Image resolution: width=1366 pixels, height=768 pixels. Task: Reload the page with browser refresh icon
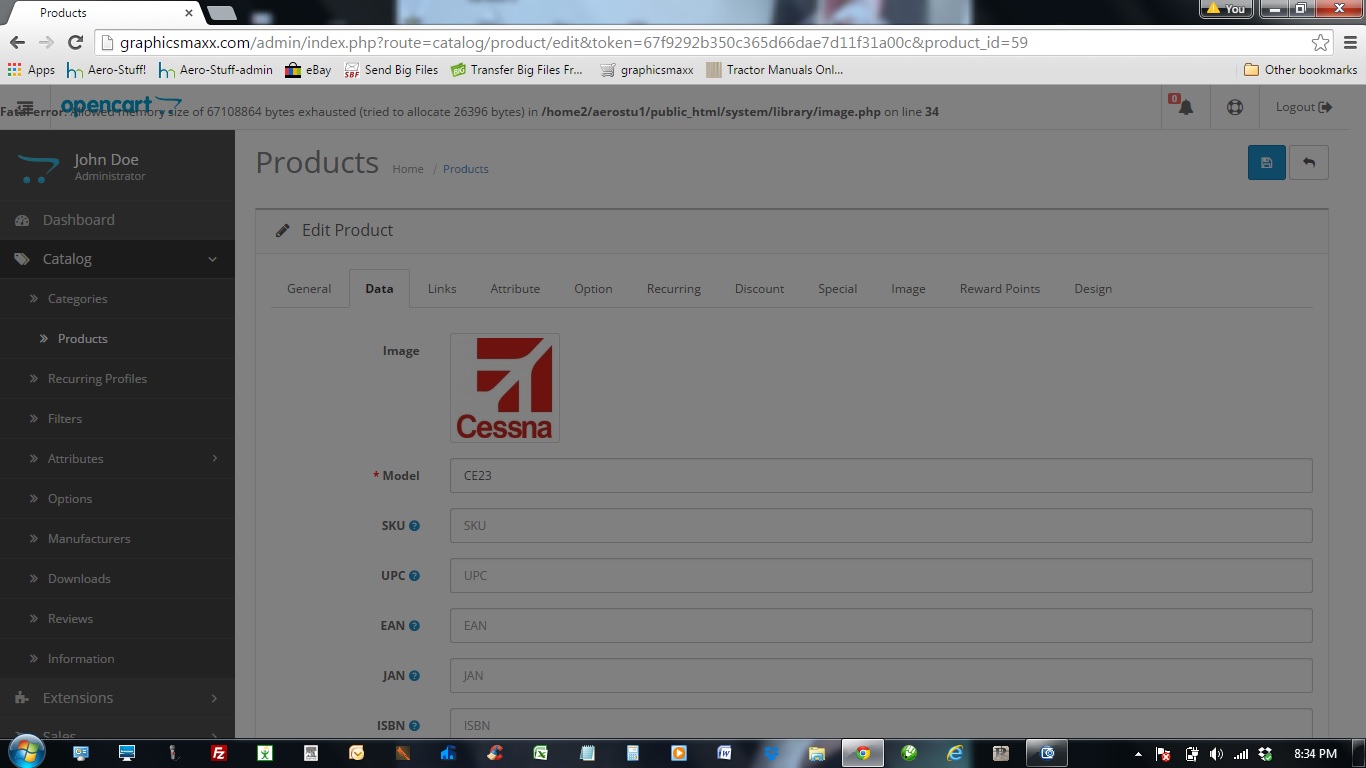[75, 42]
